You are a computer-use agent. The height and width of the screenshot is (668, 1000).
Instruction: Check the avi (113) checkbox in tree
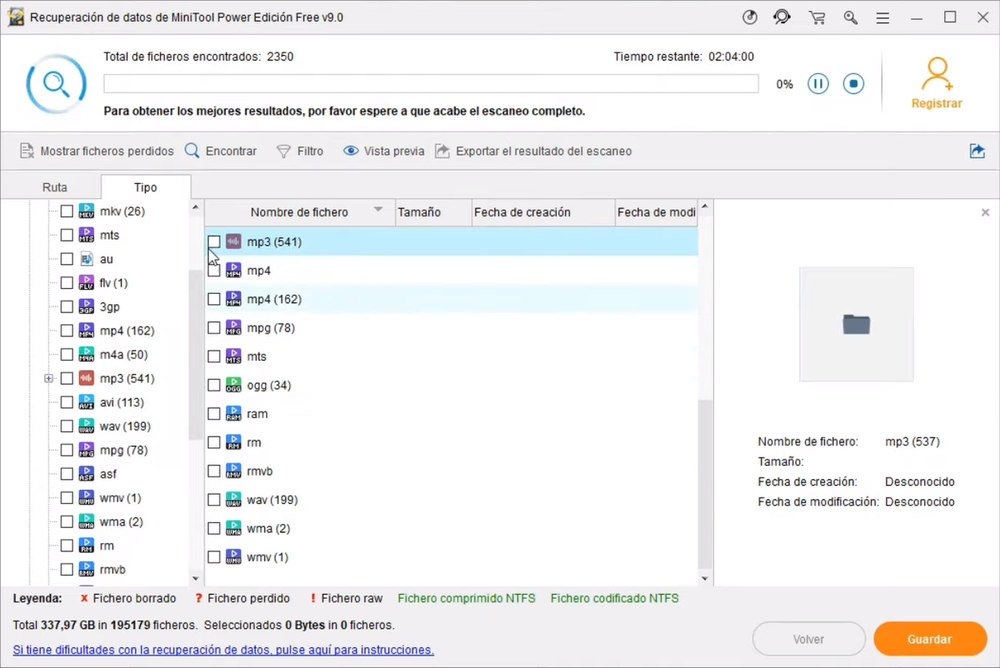tap(67, 402)
